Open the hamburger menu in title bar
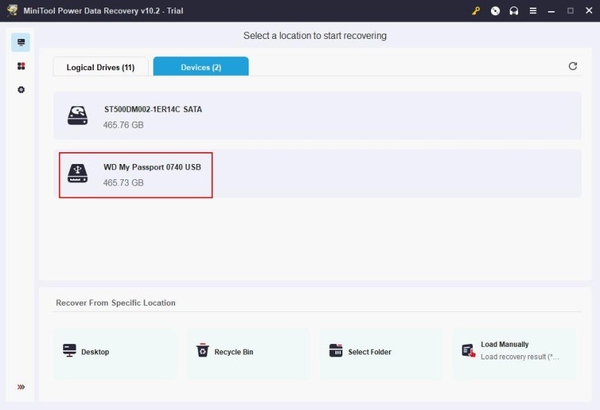This screenshot has width=600, height=410. tap(533, 11)
